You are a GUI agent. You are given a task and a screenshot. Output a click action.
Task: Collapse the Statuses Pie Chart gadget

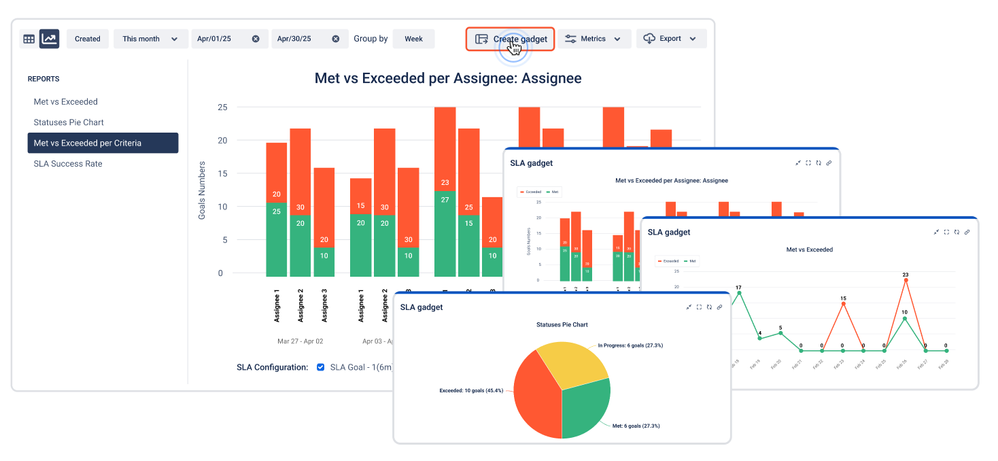point(689,307)
